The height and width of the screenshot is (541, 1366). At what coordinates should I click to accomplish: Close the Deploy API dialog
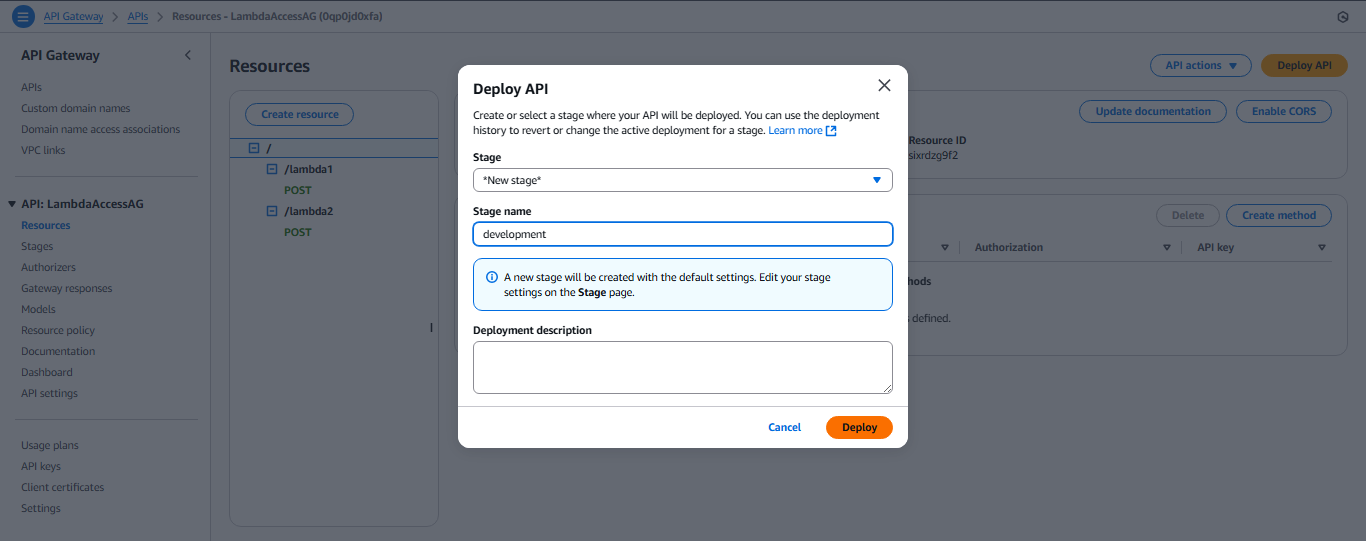pos(884,86)
